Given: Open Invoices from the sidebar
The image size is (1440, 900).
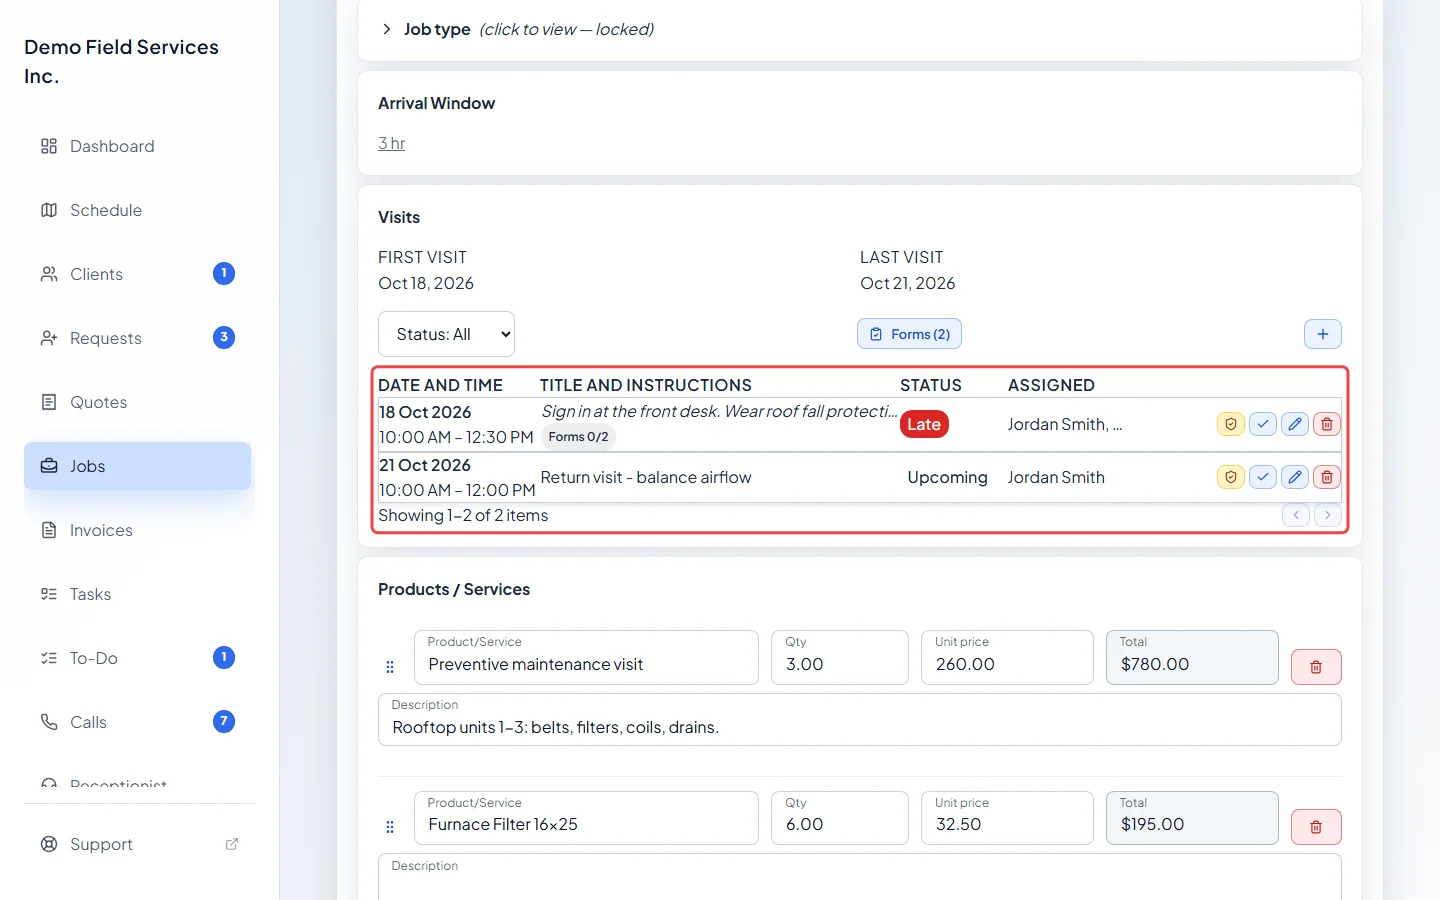Looking at the screenshot, I should point(138,530).
